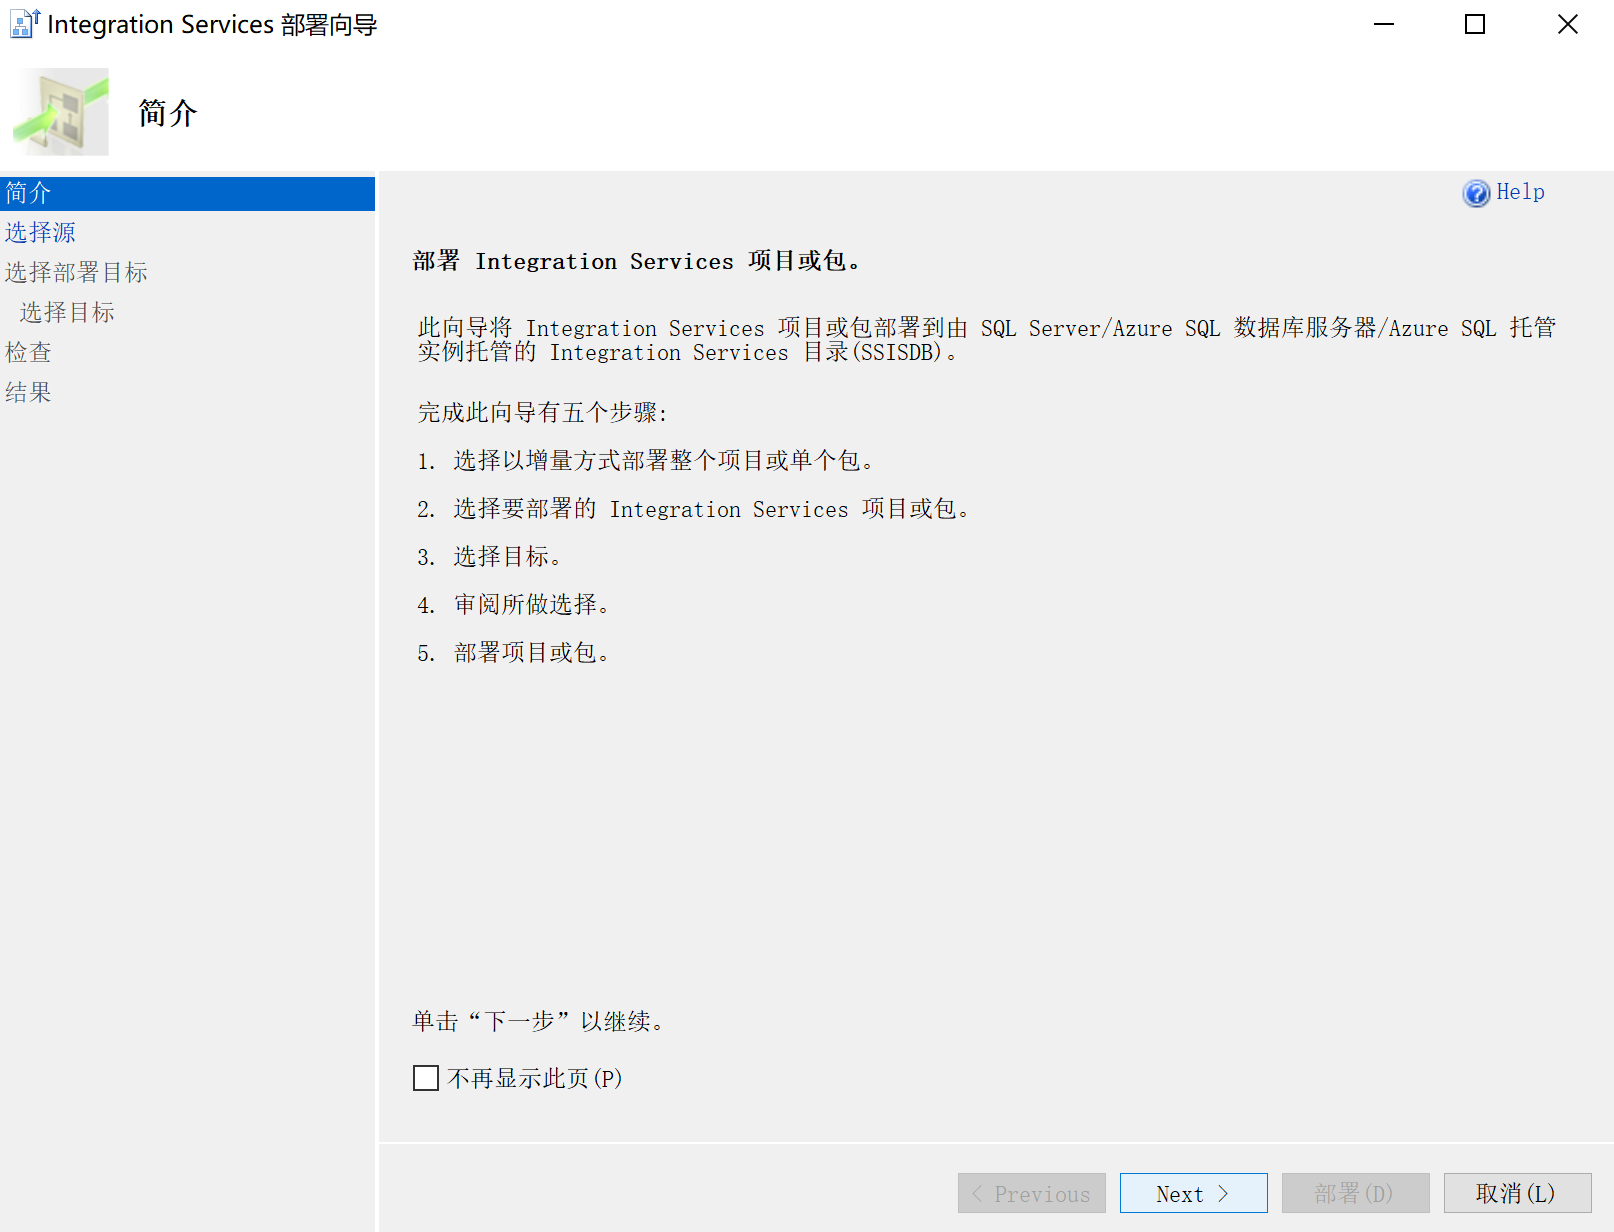Click the bold heading '部署 Integration Services 项目或包。'
The image size is (1614, 1232).
point(636,261)
